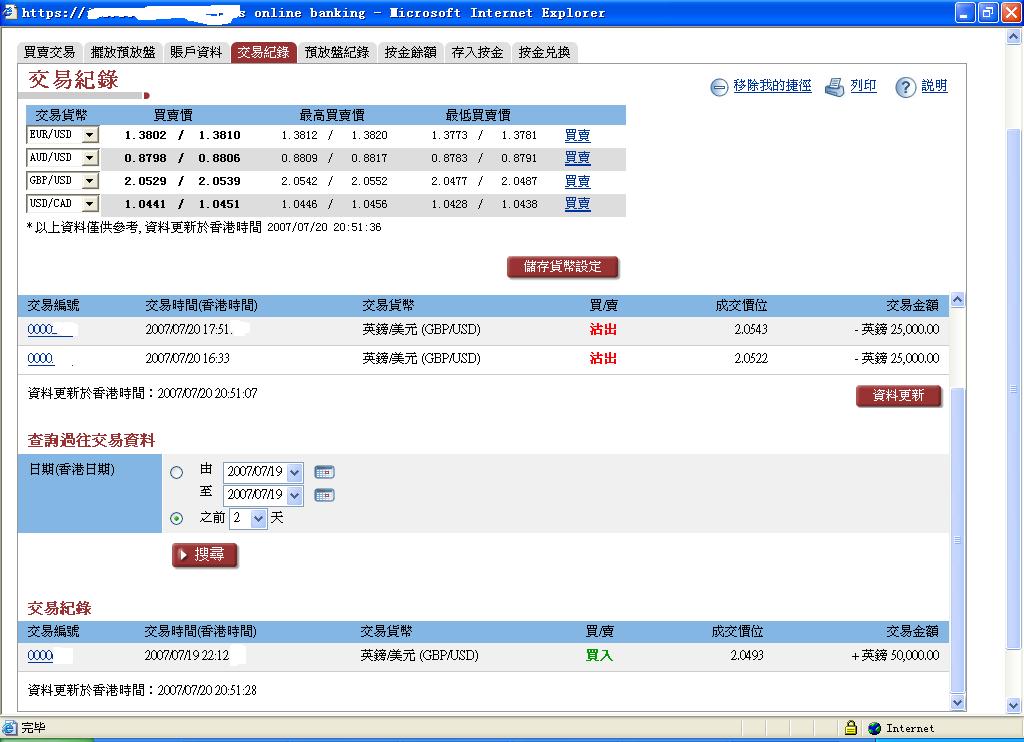The width and height of the screenshot is (1024, 742).
Task: Switch to the 賬戶資料 tab
Action: (x=196, y=52)
